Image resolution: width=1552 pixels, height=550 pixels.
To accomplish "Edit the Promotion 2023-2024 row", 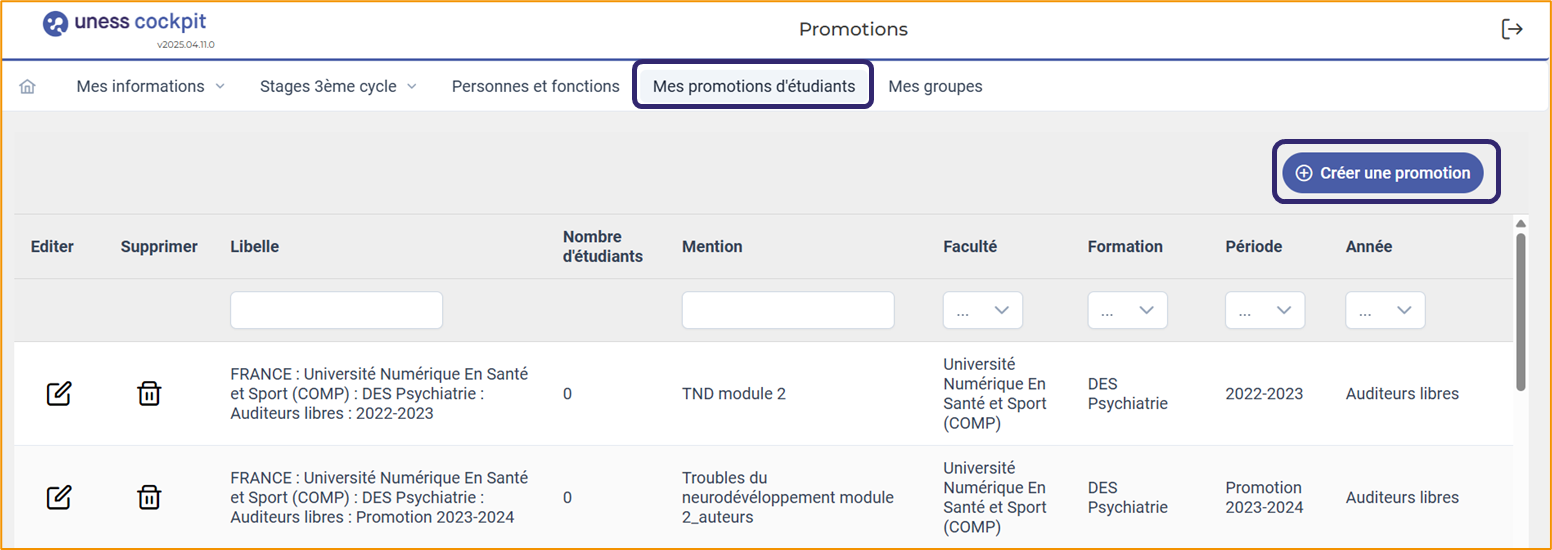I will pos(59,497).
